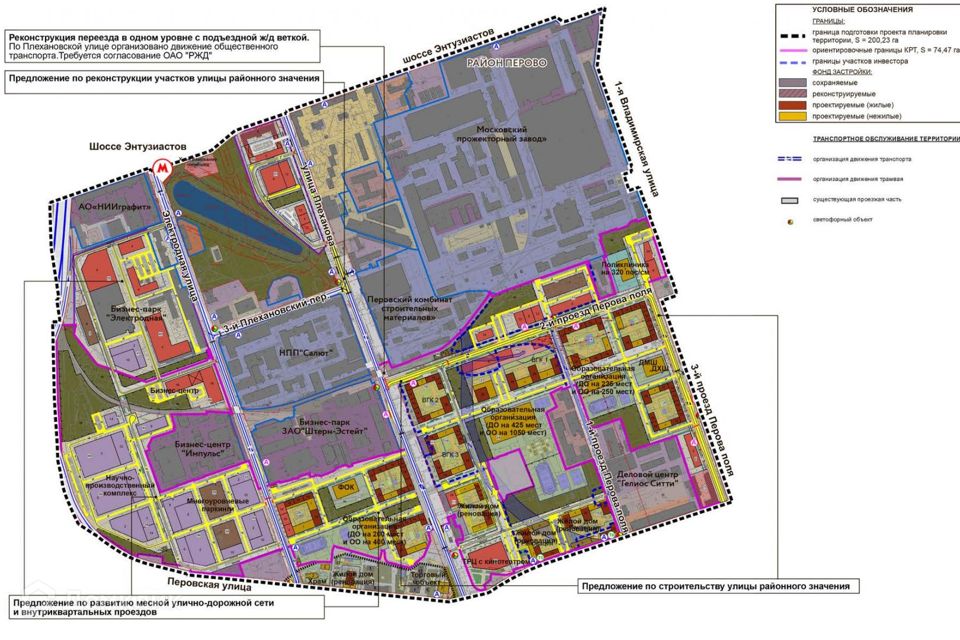Click the 'УСЛОВНЫЕ ОБОЗНАЧЕНИЯ' legend heading

pos(862,10)
